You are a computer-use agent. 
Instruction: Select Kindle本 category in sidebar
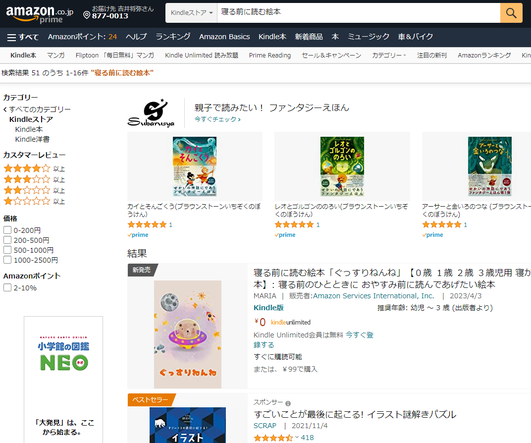[29, 129]
